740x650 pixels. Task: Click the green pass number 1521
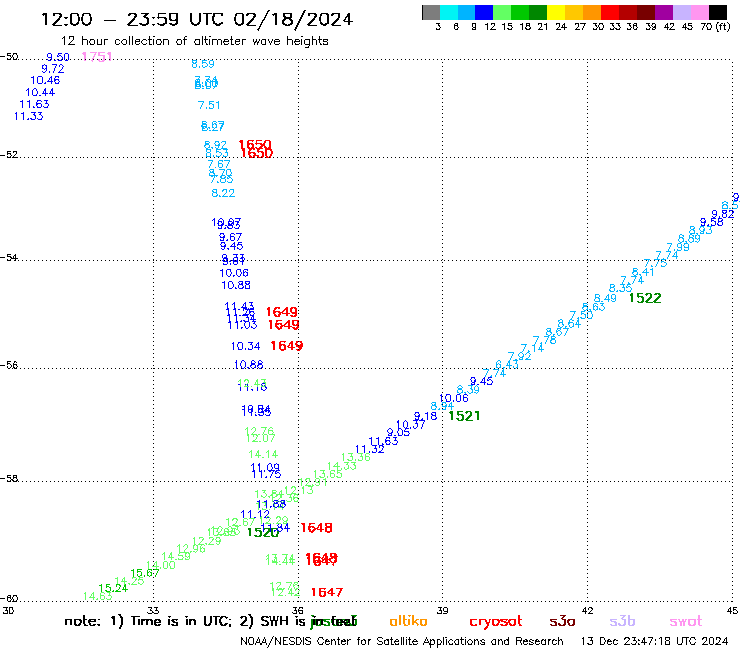click(x=464, y=416)
